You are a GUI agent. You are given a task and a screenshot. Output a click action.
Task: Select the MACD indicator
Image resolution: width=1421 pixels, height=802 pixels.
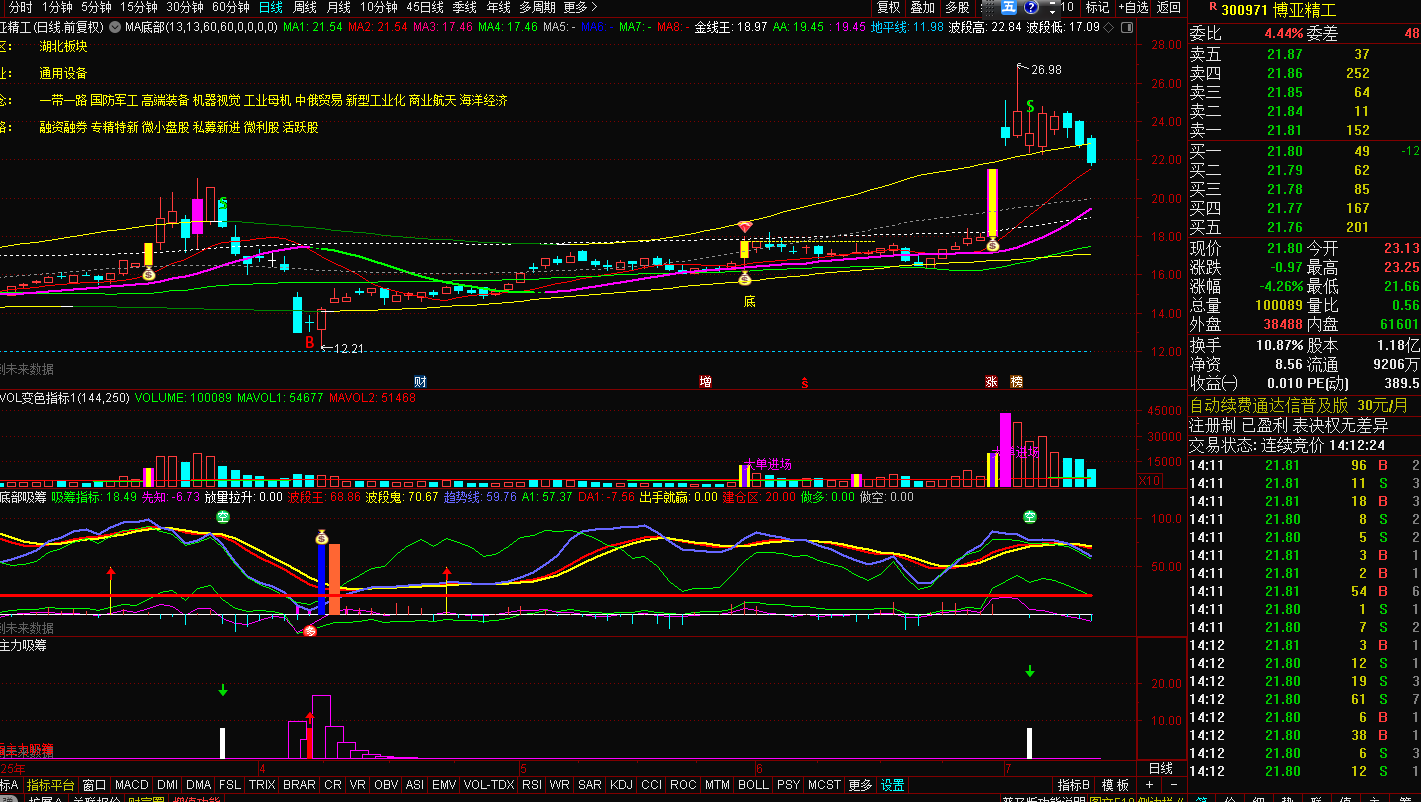pos(131,785)
